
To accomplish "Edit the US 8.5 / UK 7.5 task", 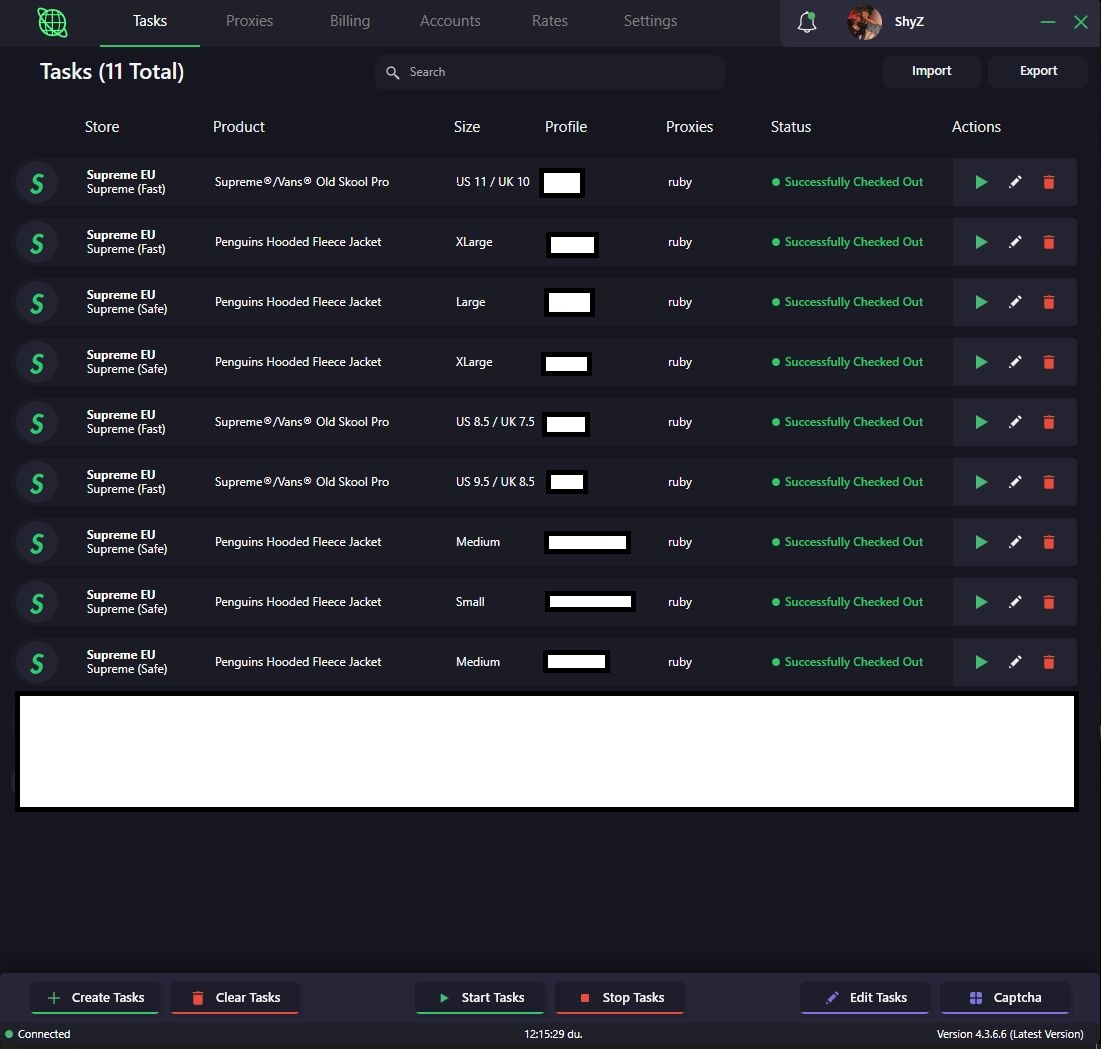I will 1015,422.
